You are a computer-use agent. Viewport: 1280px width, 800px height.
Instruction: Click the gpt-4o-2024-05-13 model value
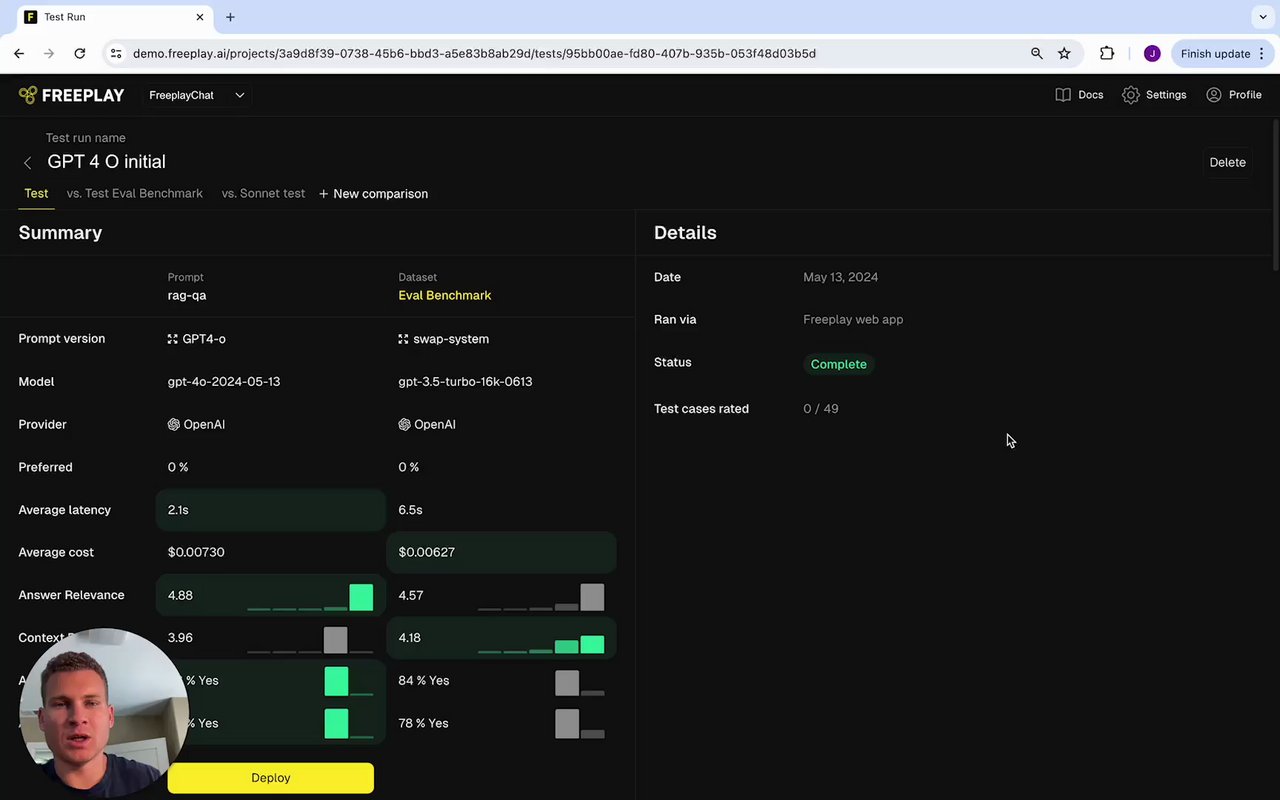click(224, 382)
